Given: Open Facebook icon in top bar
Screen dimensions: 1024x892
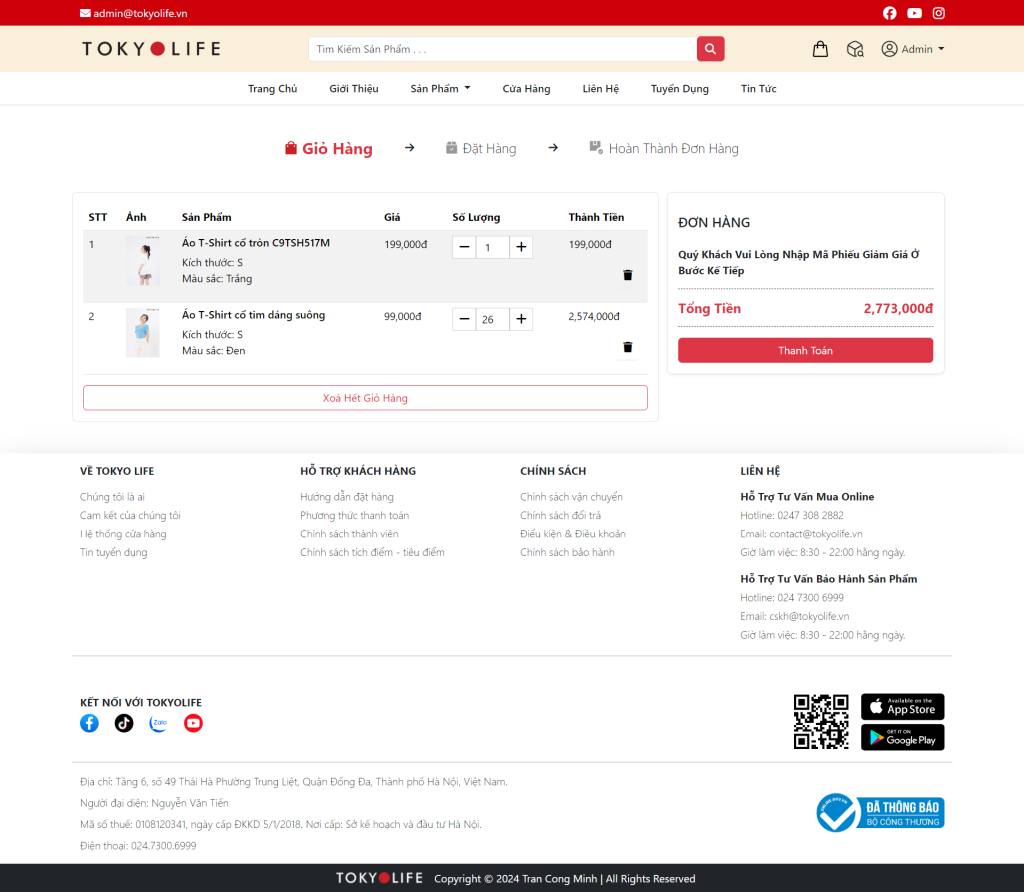Looking at the screenshot, I should (890, 13).
